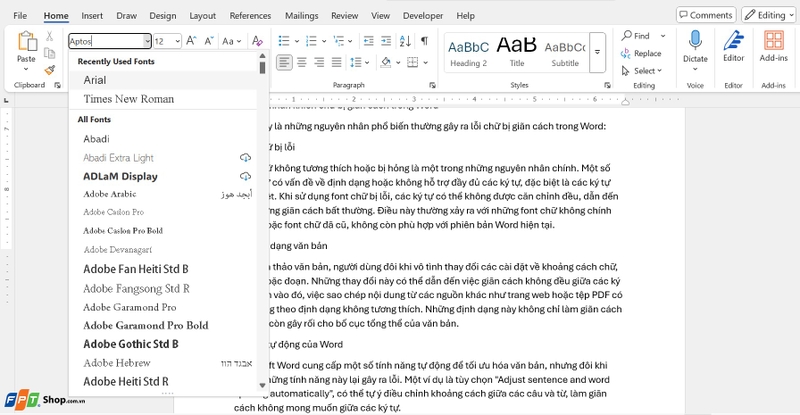The image size is (800, 415).
Task: Apply numbered list formatting
Action: (311, 41)
